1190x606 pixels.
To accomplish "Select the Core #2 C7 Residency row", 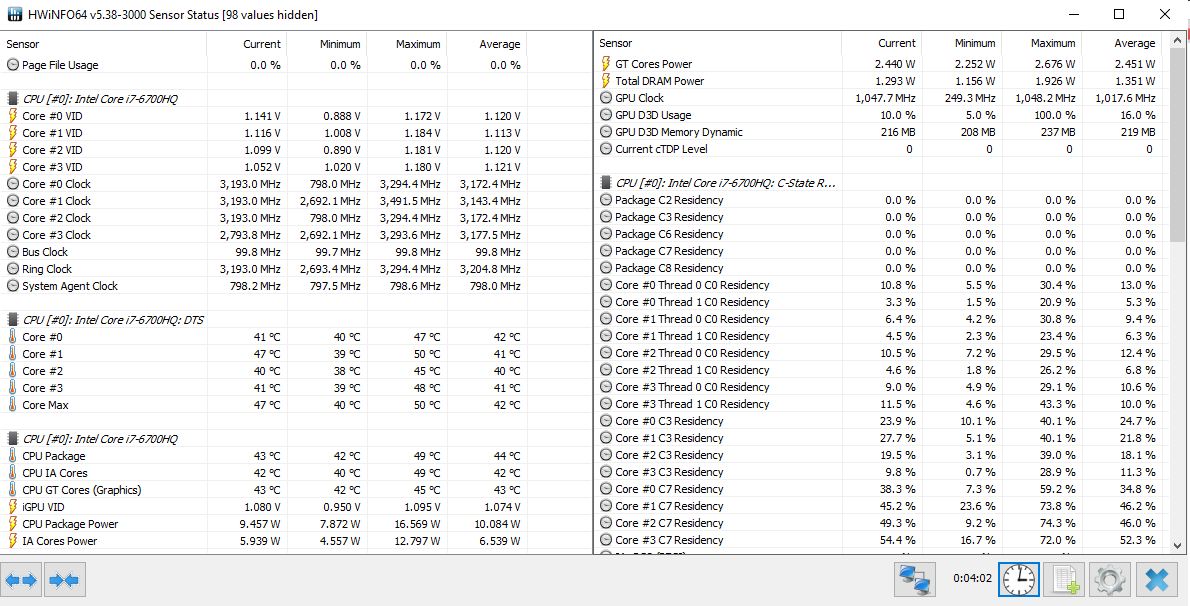I will click(878, 522).
